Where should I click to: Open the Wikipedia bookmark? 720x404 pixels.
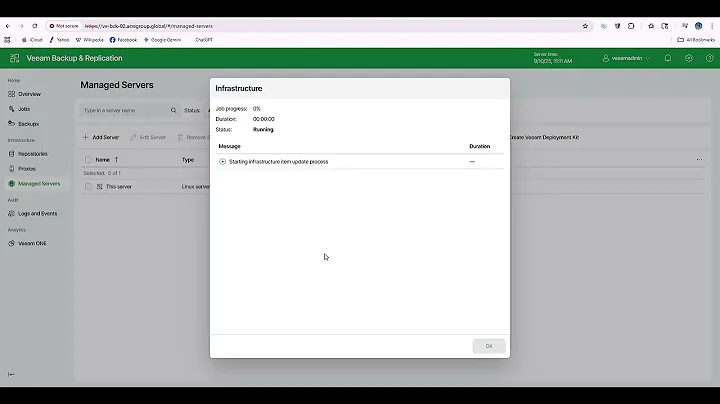coord(90,40)
